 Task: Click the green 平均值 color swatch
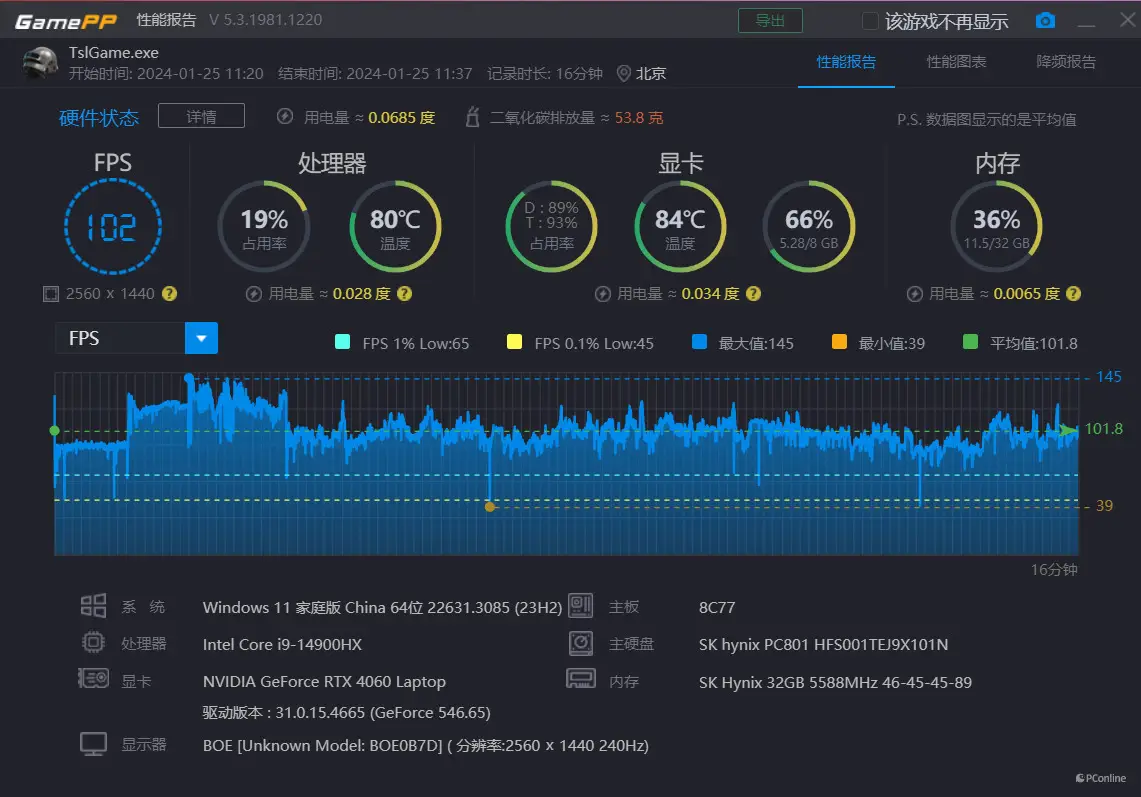coord(970,343)
